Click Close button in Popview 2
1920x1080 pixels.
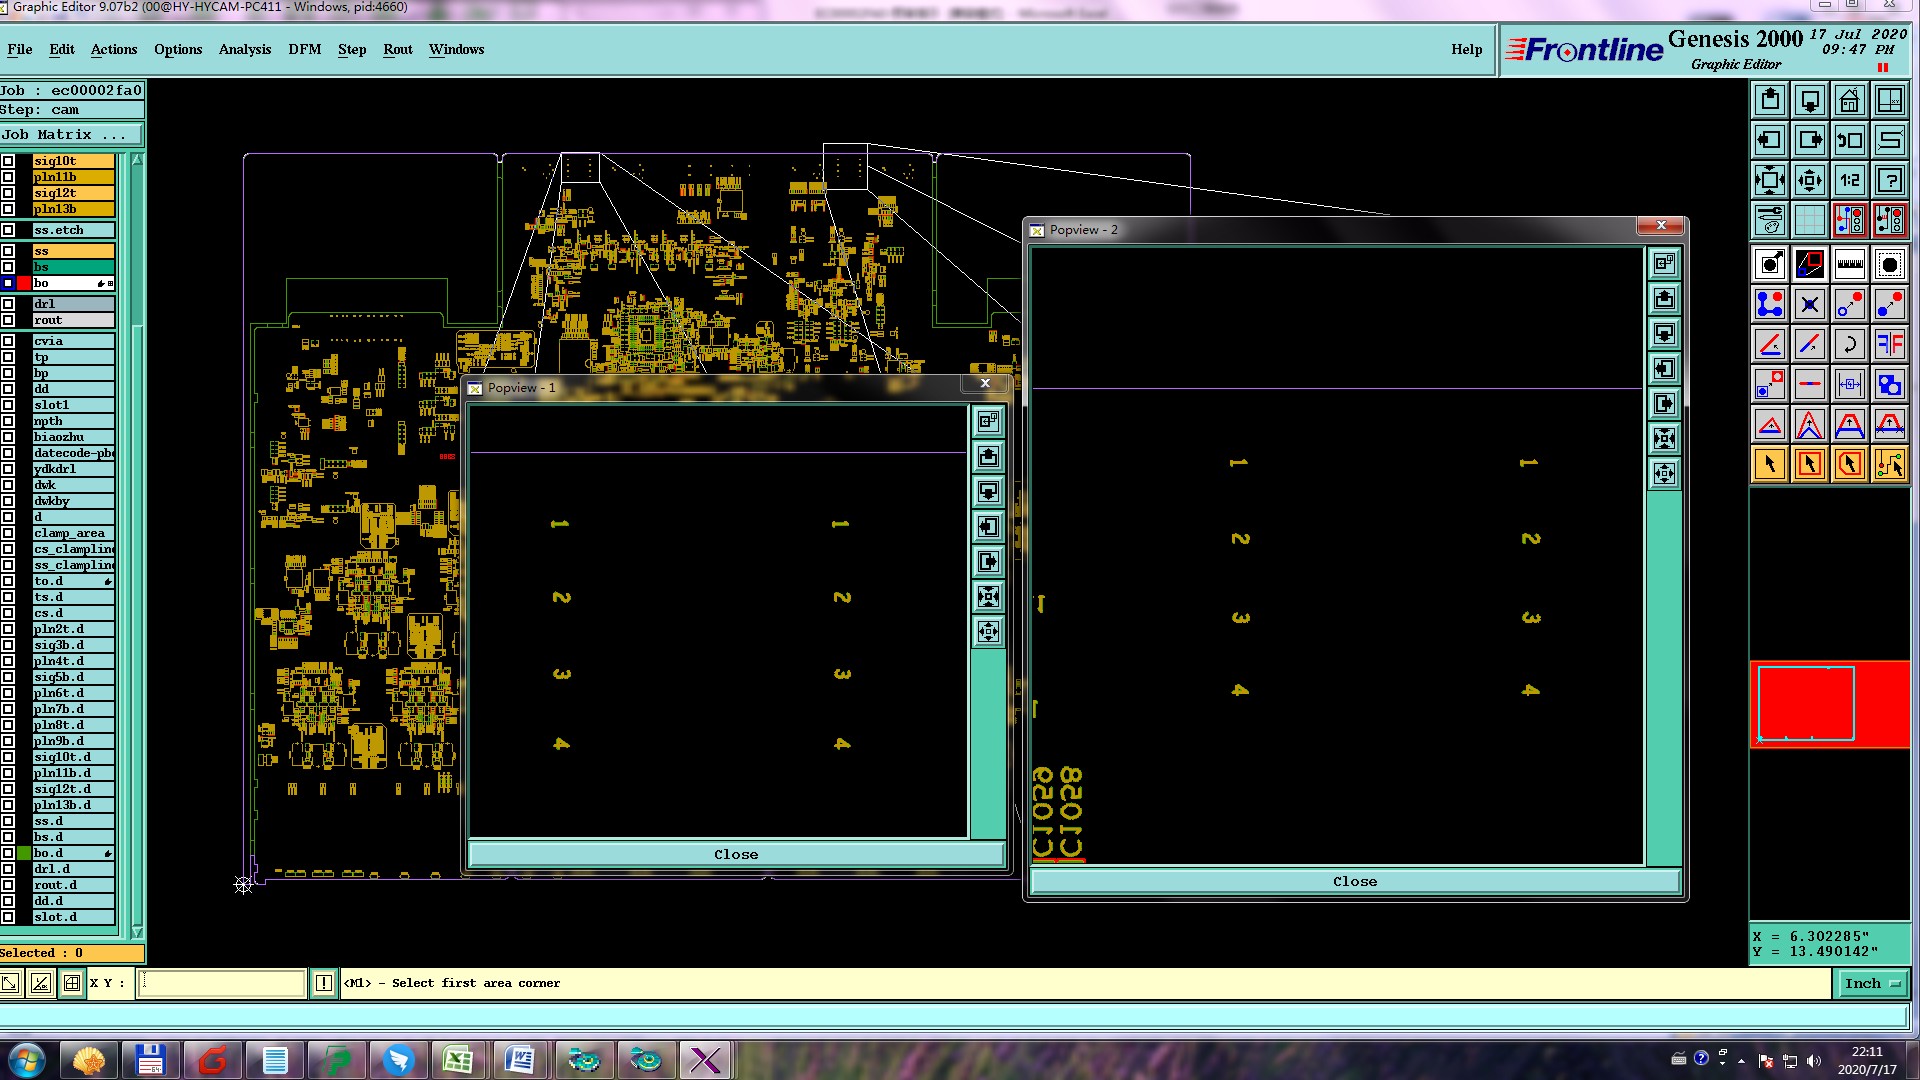tap(1354, 881)
